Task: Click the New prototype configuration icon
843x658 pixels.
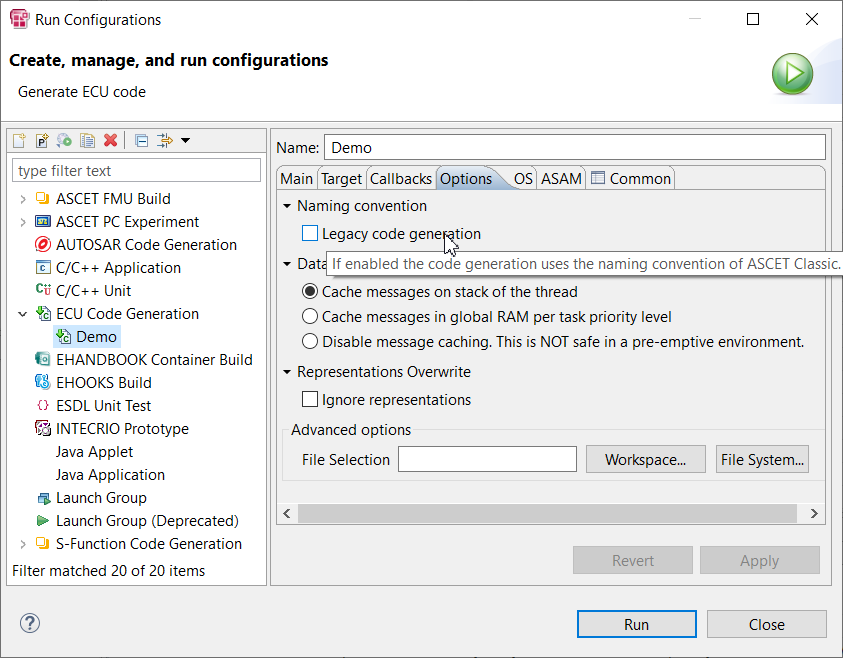Action: coord(42,141)
